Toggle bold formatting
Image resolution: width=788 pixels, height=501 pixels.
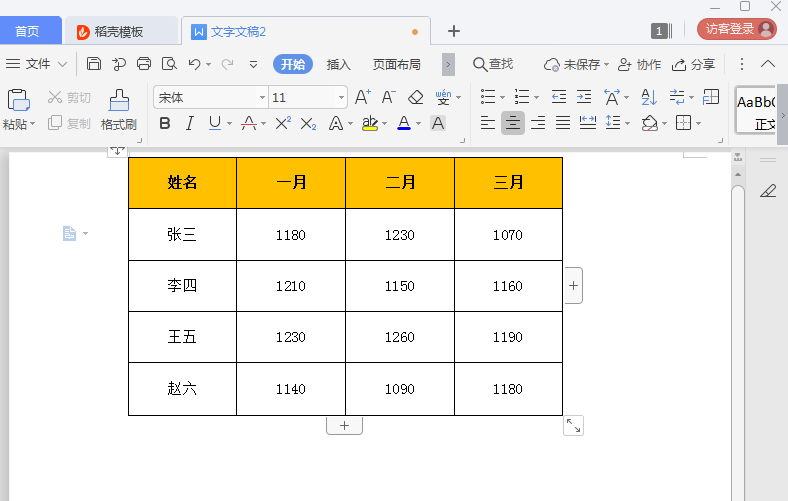tap(164, 123)
